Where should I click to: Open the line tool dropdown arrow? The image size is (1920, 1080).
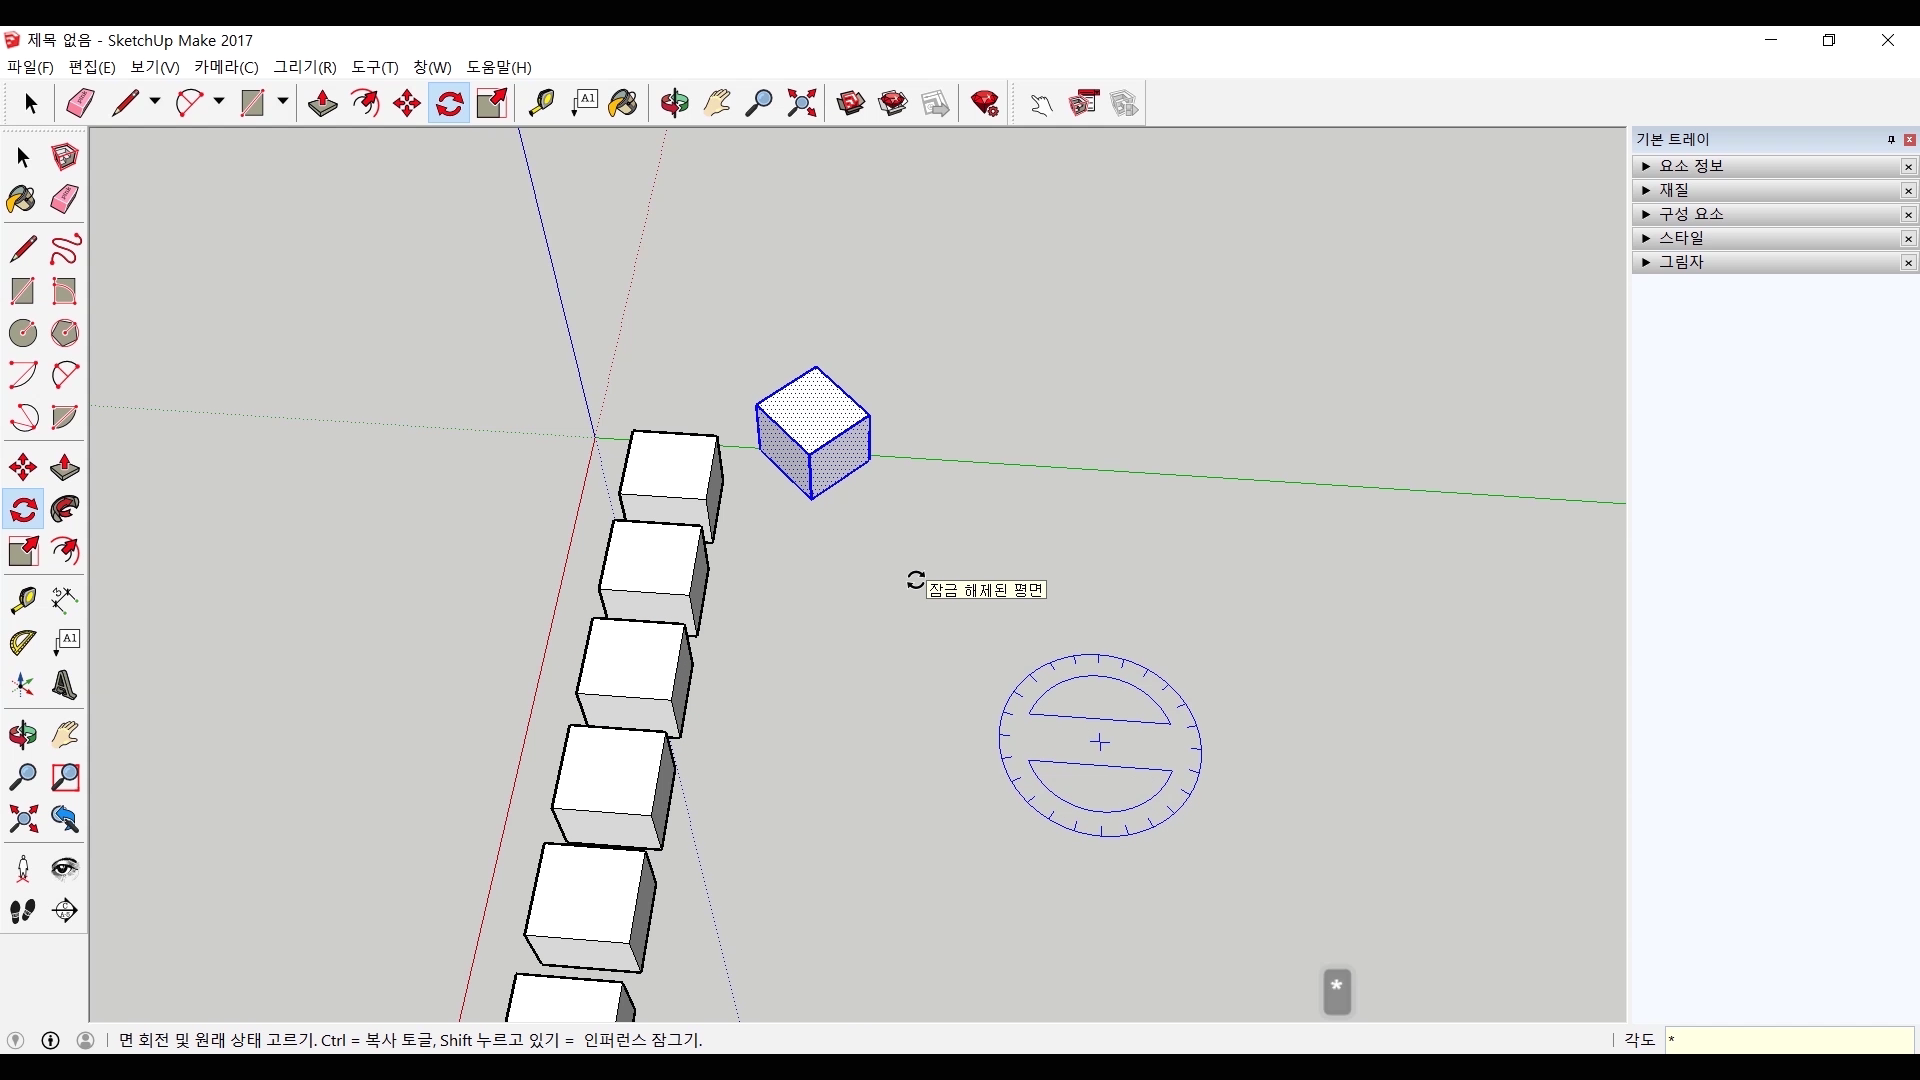[155, 102]
